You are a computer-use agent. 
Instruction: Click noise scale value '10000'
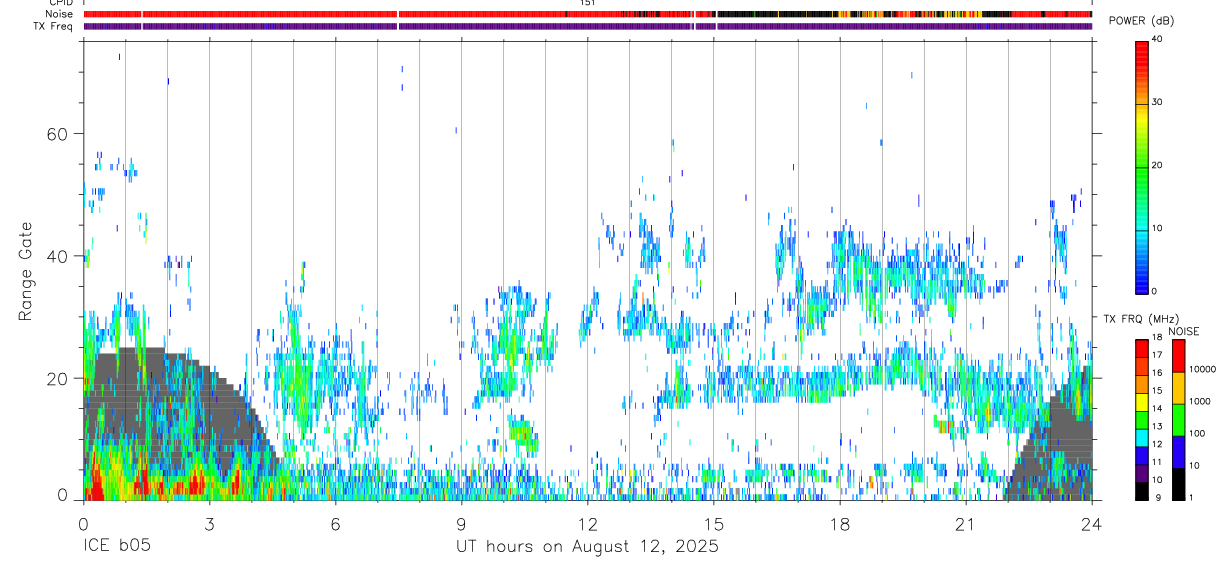(1202, 370)
